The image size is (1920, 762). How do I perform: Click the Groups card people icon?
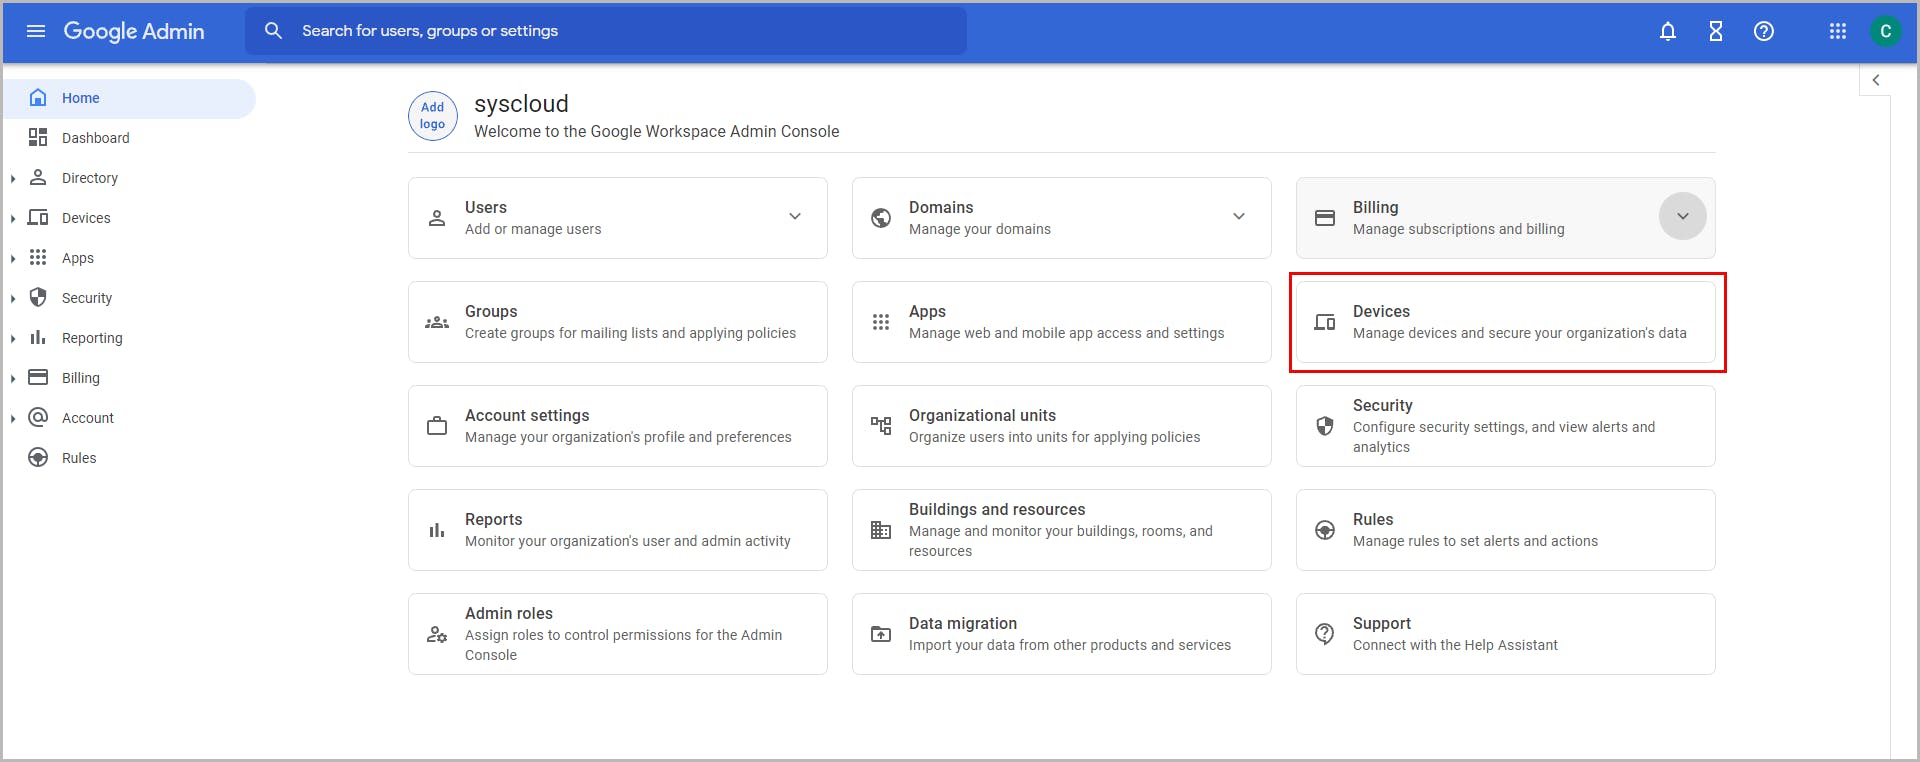click(437, 322)
